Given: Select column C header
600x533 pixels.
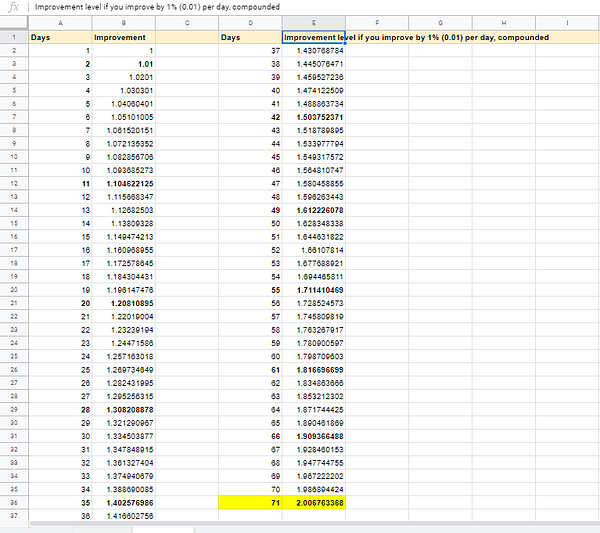Looking at the screenshot, I should click(187, 23).
